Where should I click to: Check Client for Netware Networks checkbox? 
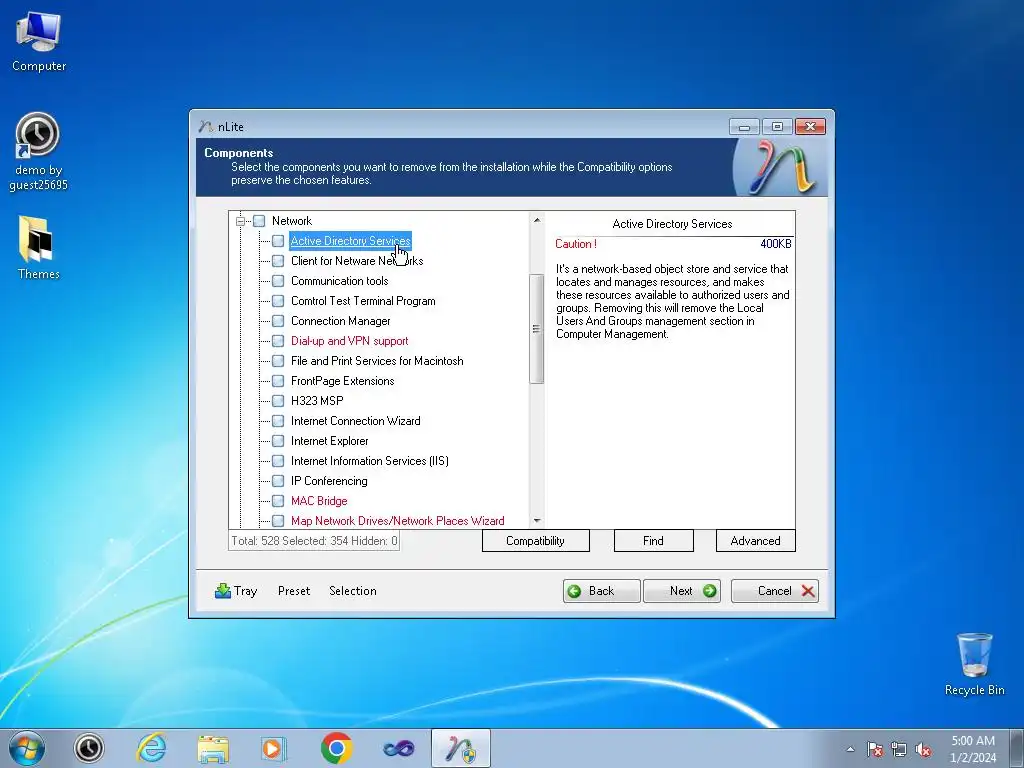pos(278,261)
